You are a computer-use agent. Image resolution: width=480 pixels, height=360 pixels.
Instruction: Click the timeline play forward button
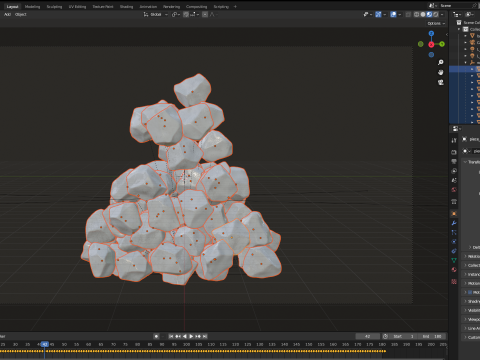pos(191,336)
